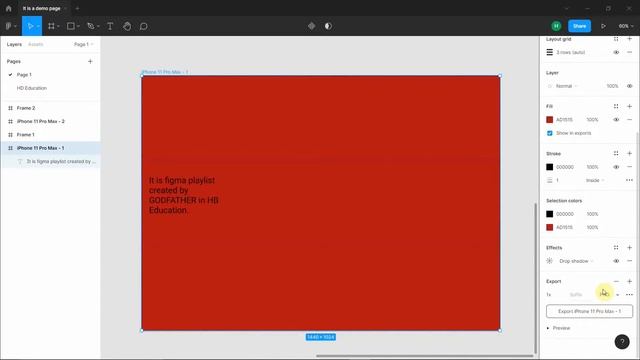Toggle Drop shadow visibility eye
The width and height of the screenshot is (640, 360).
coord(616,261)
